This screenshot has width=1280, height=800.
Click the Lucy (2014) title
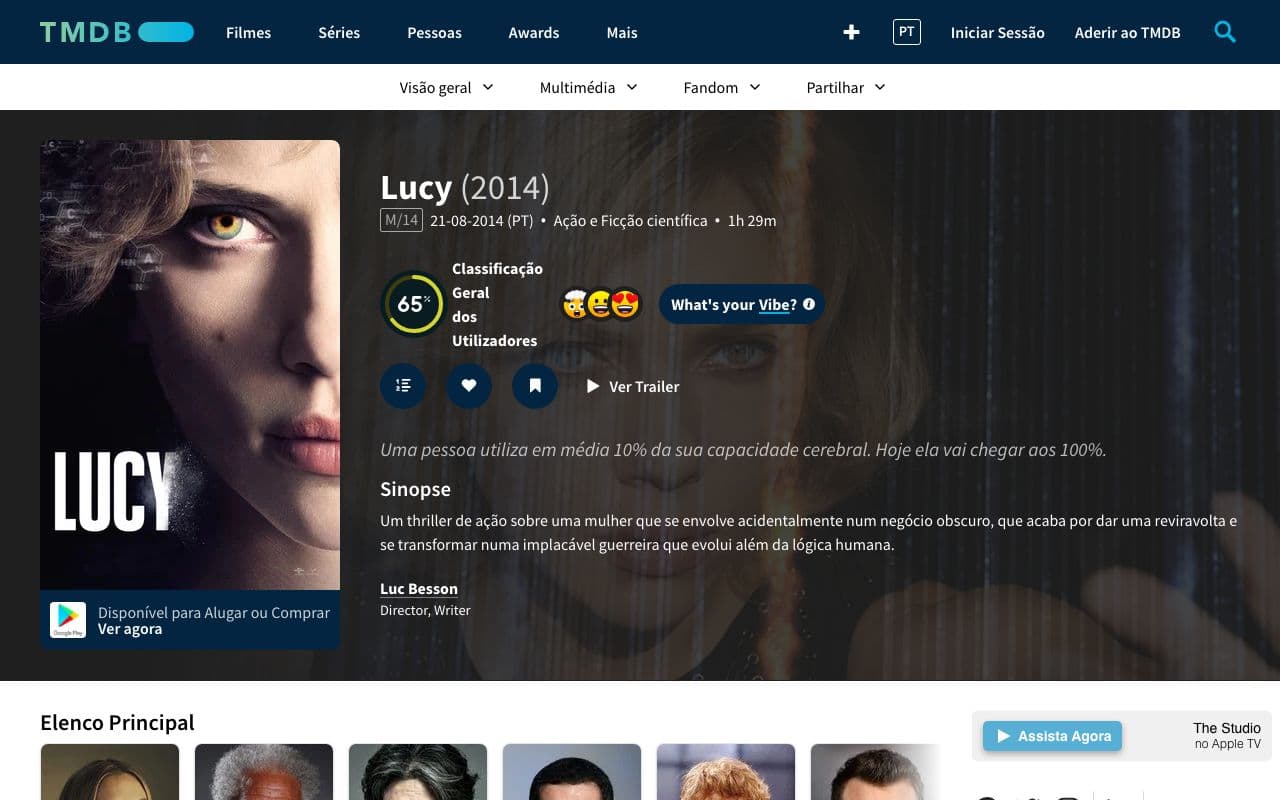[465, 188]
